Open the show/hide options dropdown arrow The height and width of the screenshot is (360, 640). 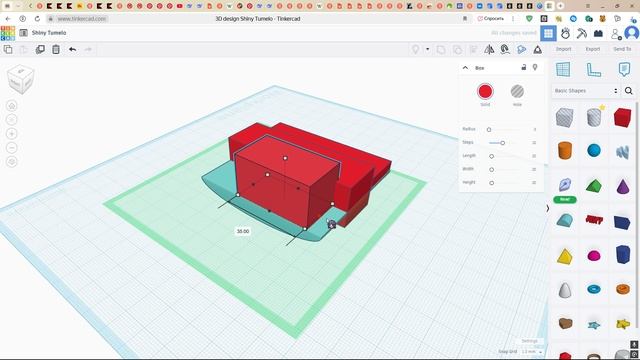click(x=427, y=49)
